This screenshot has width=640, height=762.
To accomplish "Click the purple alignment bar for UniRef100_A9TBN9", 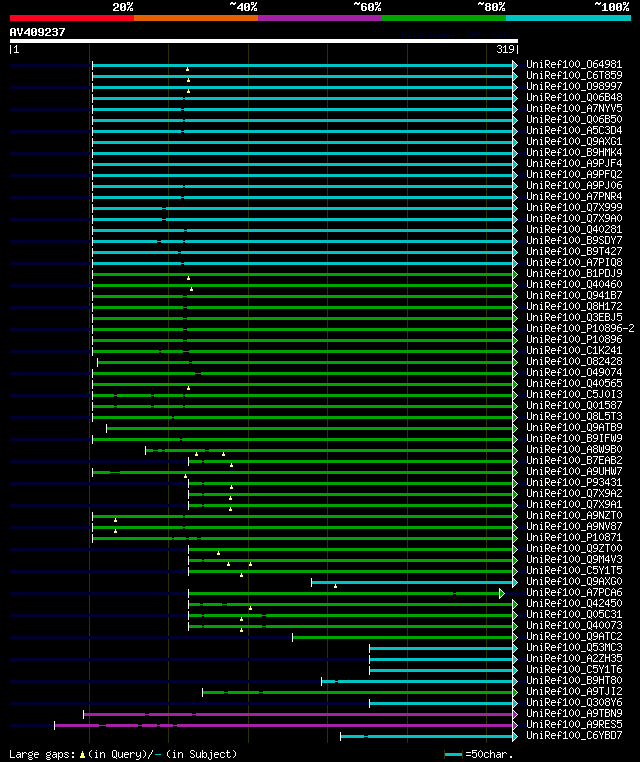I will click(298, 714).
